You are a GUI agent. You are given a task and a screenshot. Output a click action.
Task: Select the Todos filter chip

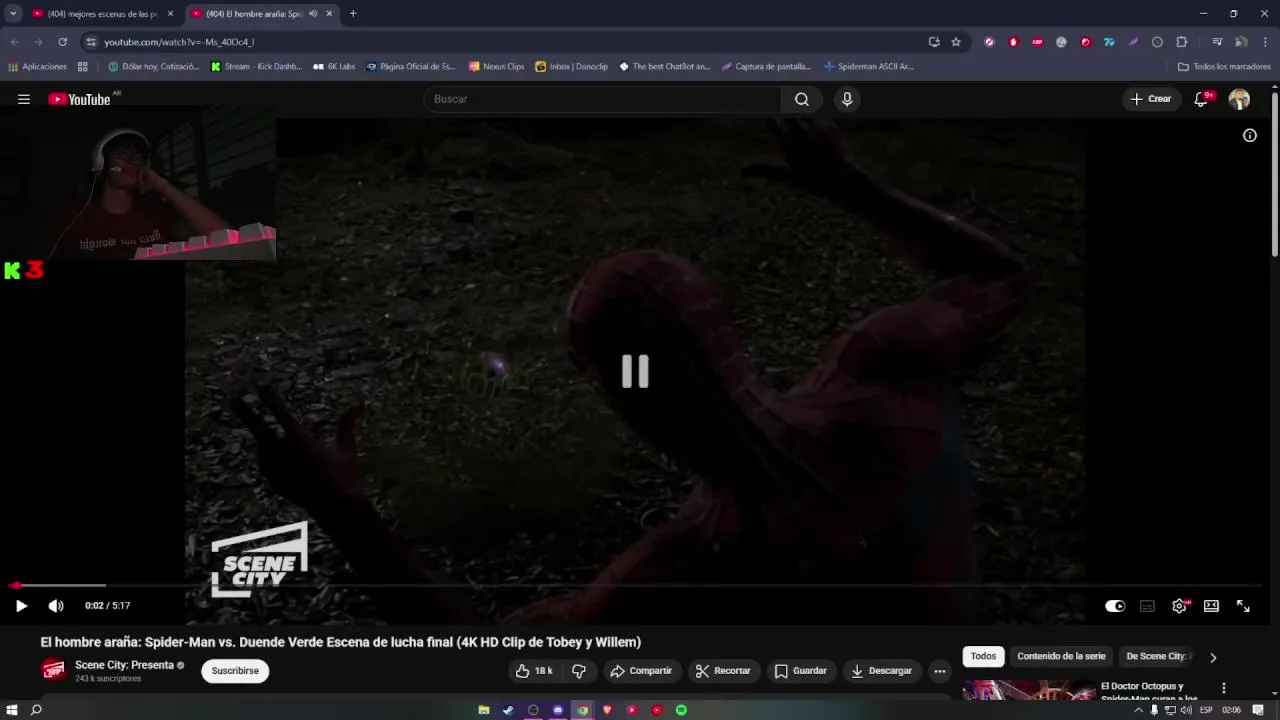pos(983,656)
